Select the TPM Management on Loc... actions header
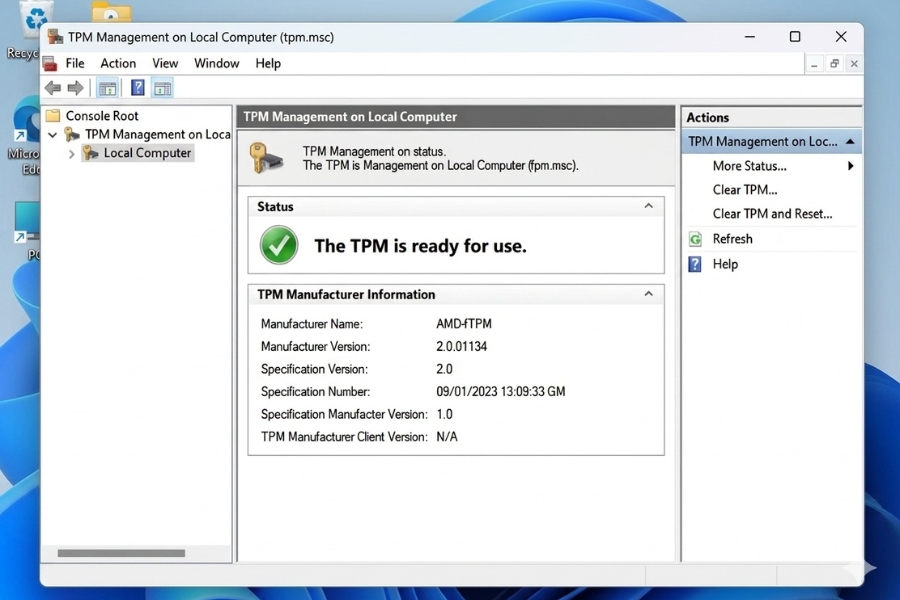The width and height of the screenshot is (900, 600). point(771,141)
